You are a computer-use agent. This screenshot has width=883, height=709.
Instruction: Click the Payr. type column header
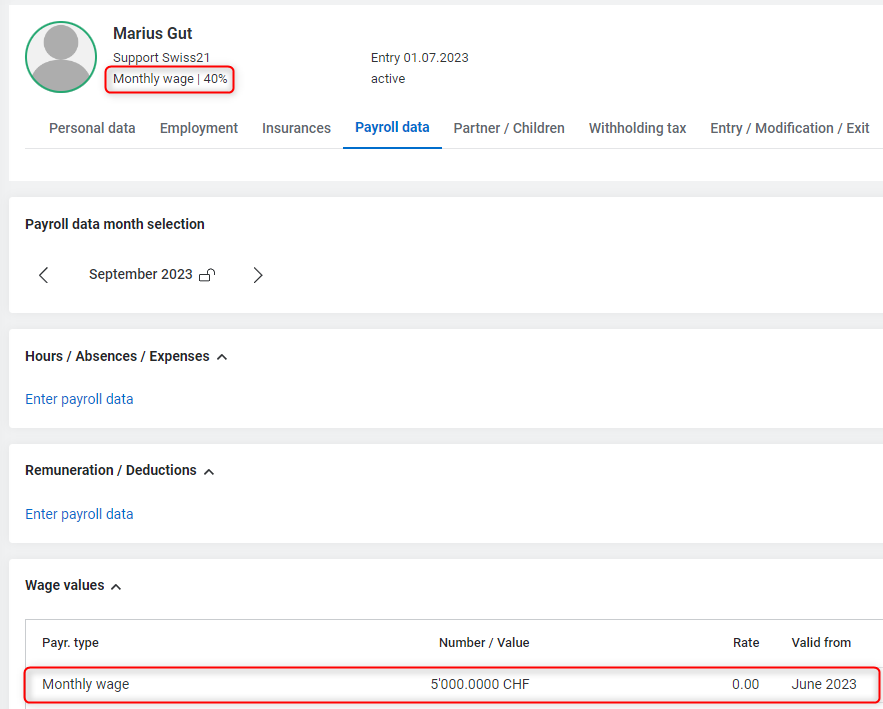pos(70,643)
